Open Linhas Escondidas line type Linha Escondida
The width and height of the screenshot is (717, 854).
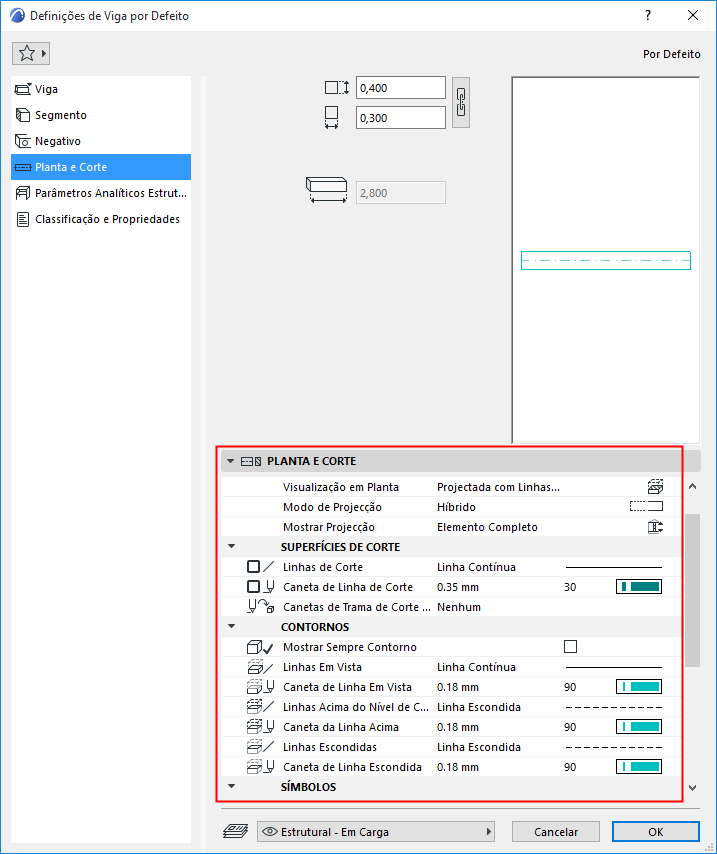coord(478,747)
